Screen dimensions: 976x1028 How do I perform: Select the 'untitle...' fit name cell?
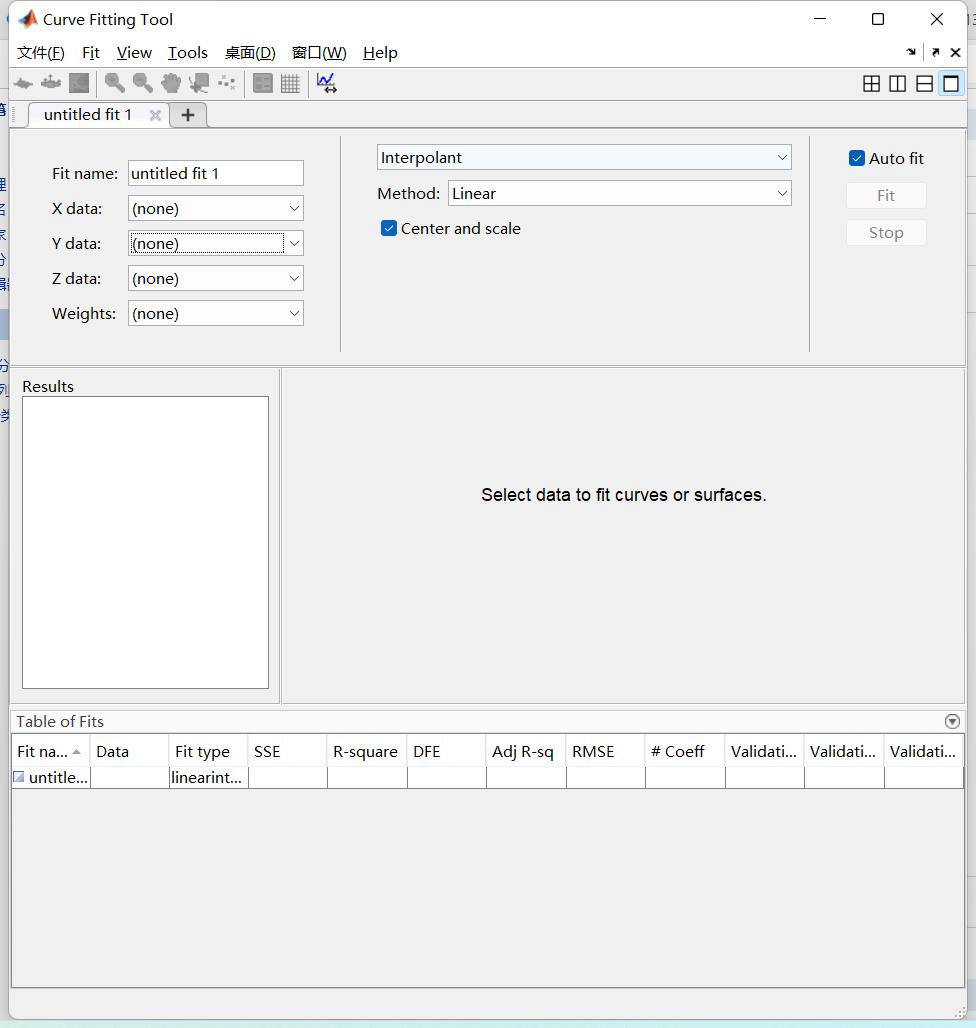tap(51, 778)
